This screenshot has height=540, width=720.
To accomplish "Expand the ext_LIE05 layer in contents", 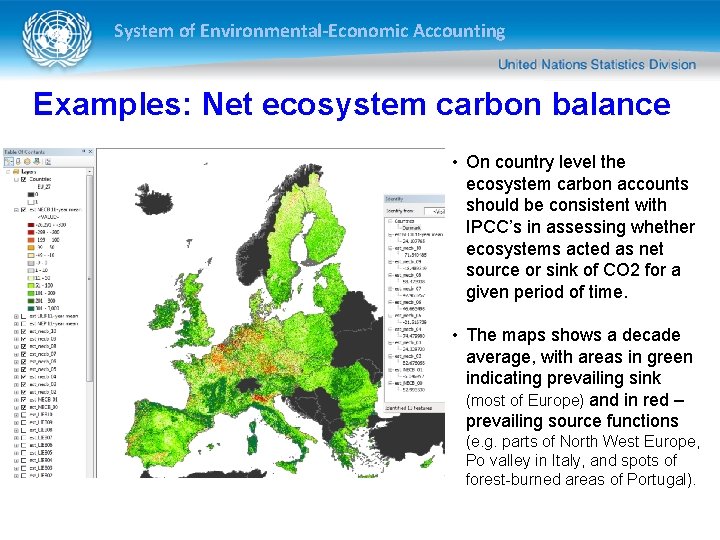I will [x=16, y=453].
